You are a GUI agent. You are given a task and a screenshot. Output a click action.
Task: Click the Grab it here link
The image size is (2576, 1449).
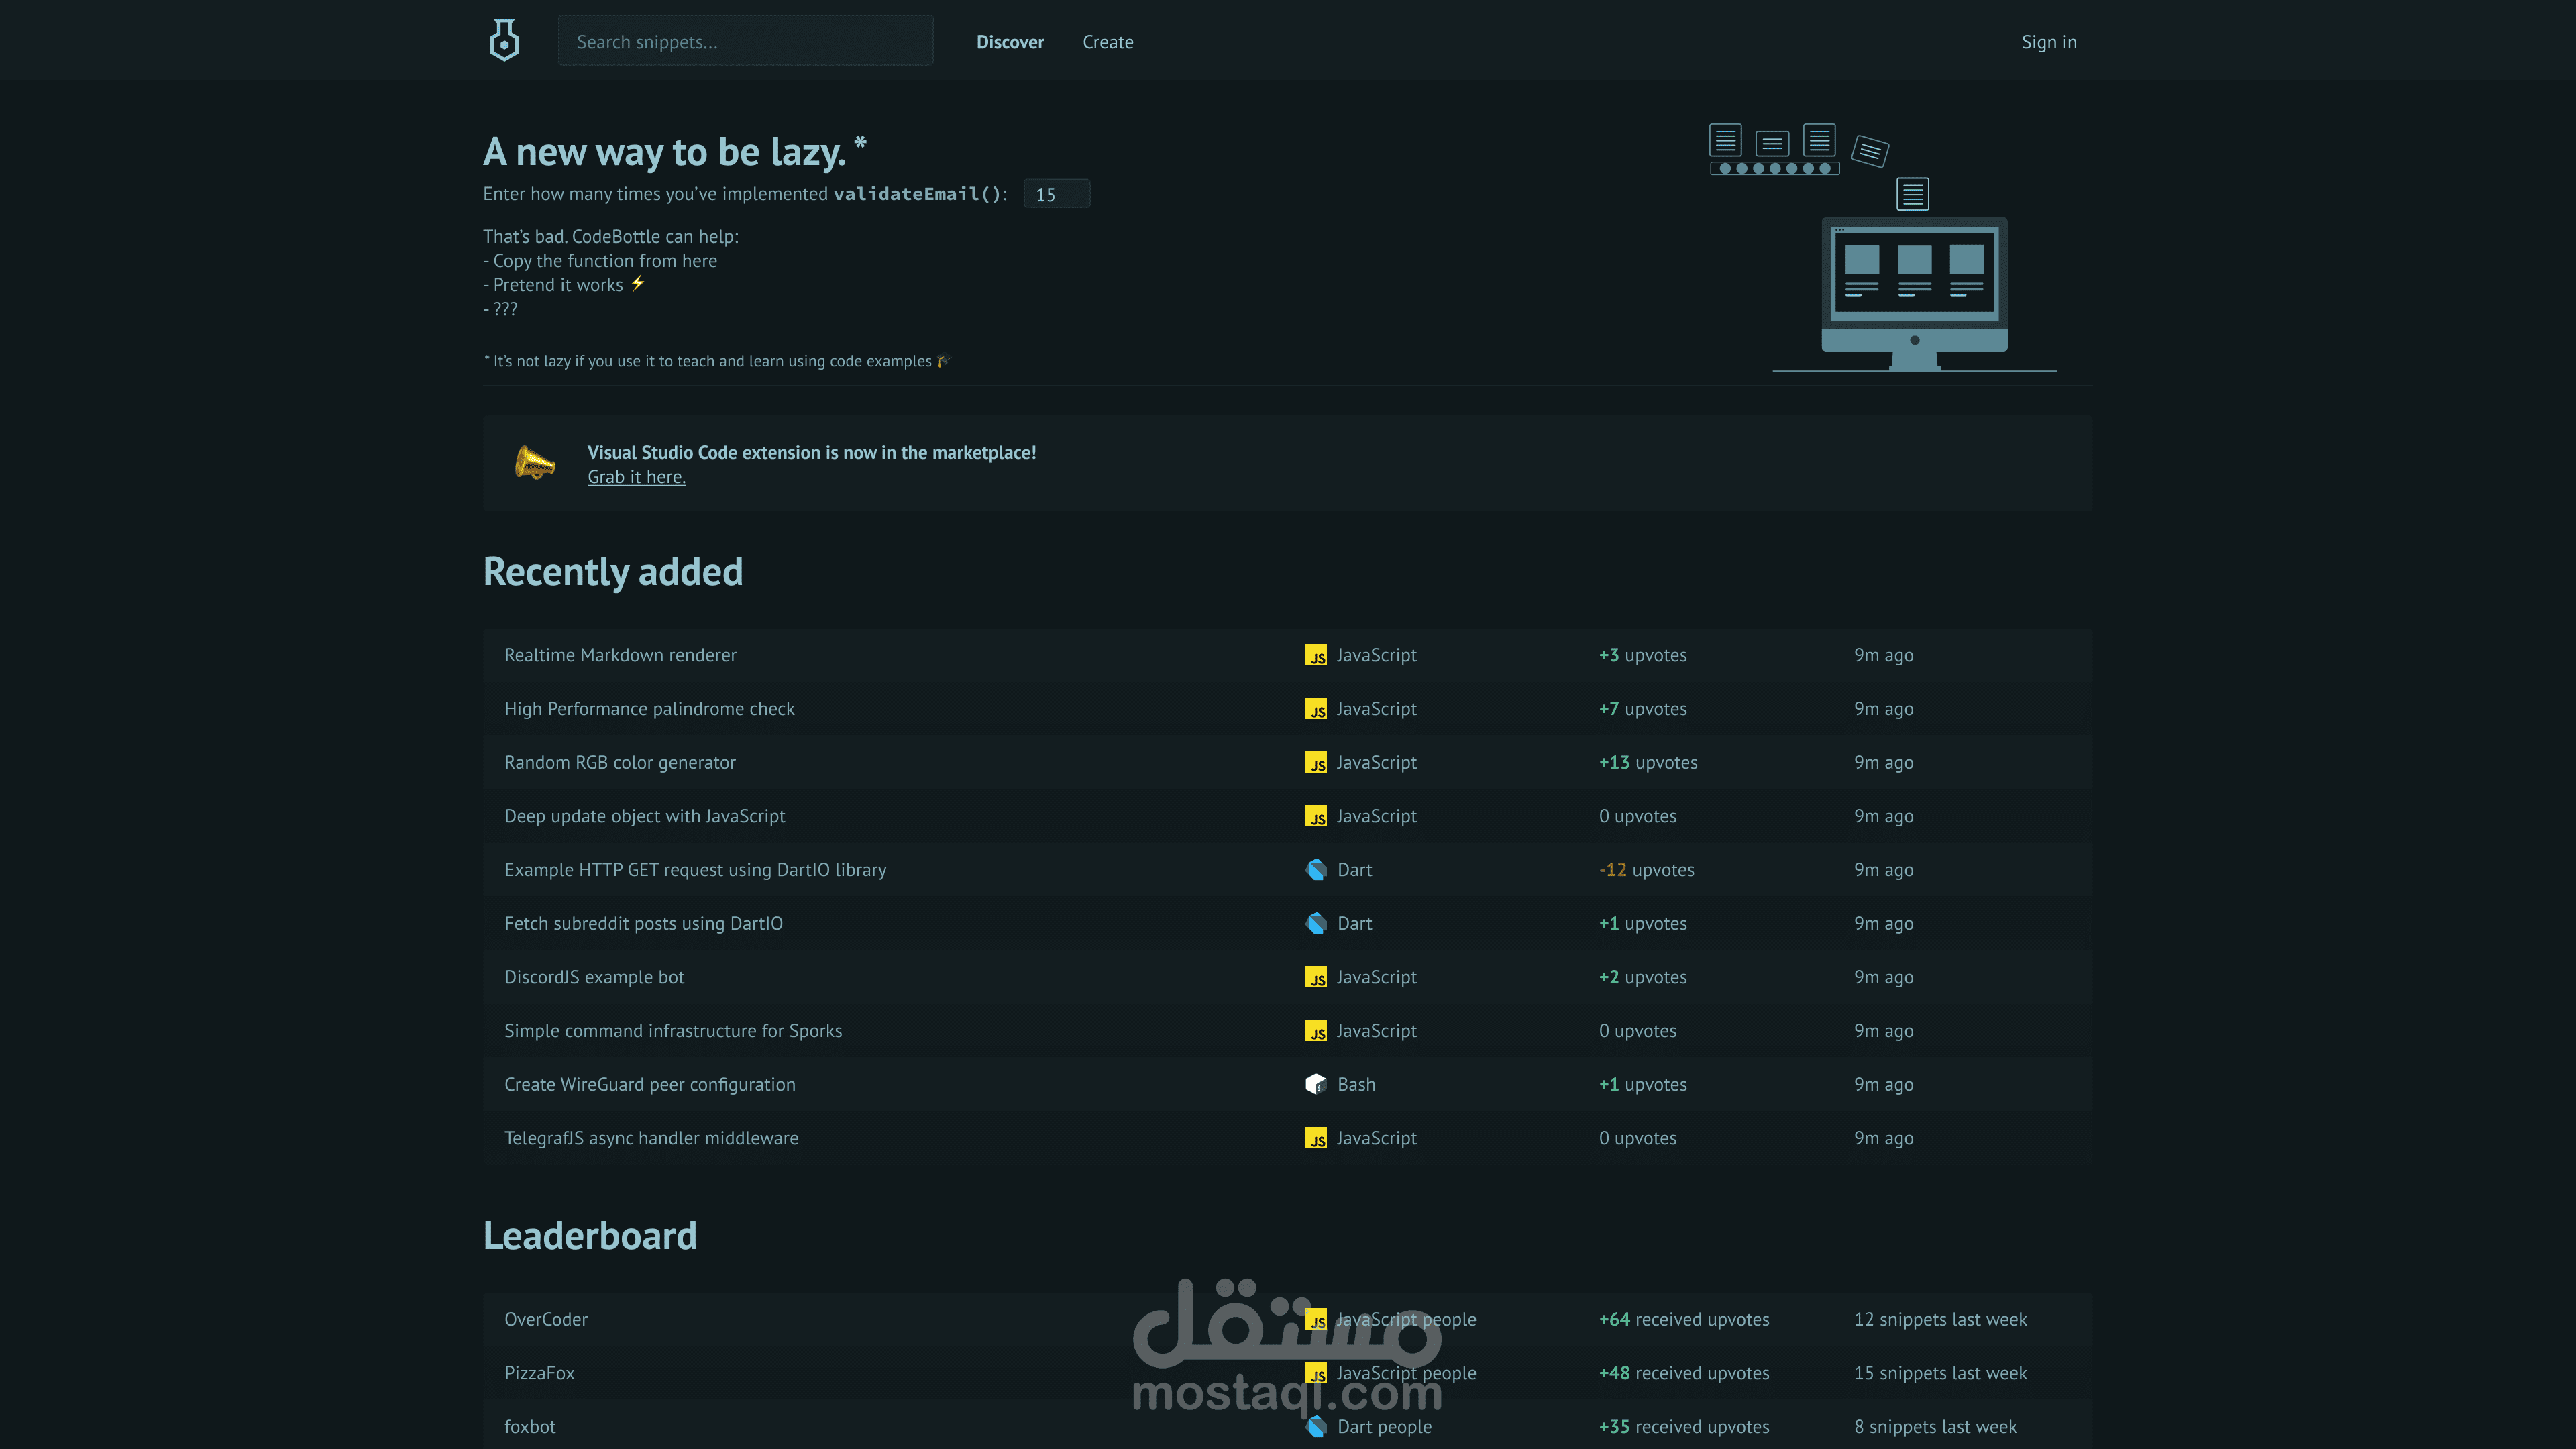pos(635,476)
